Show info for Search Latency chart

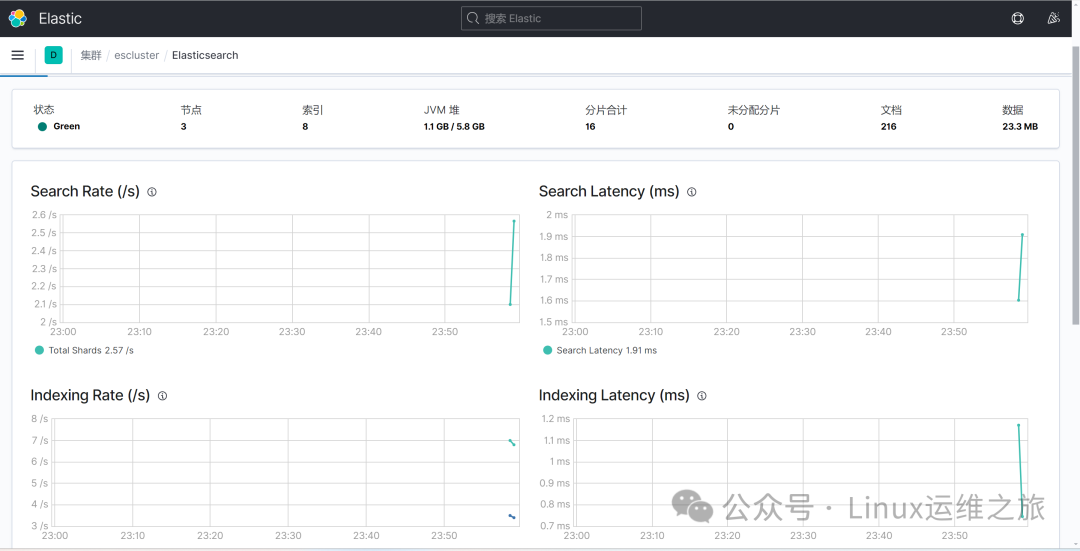click(692, 192)
